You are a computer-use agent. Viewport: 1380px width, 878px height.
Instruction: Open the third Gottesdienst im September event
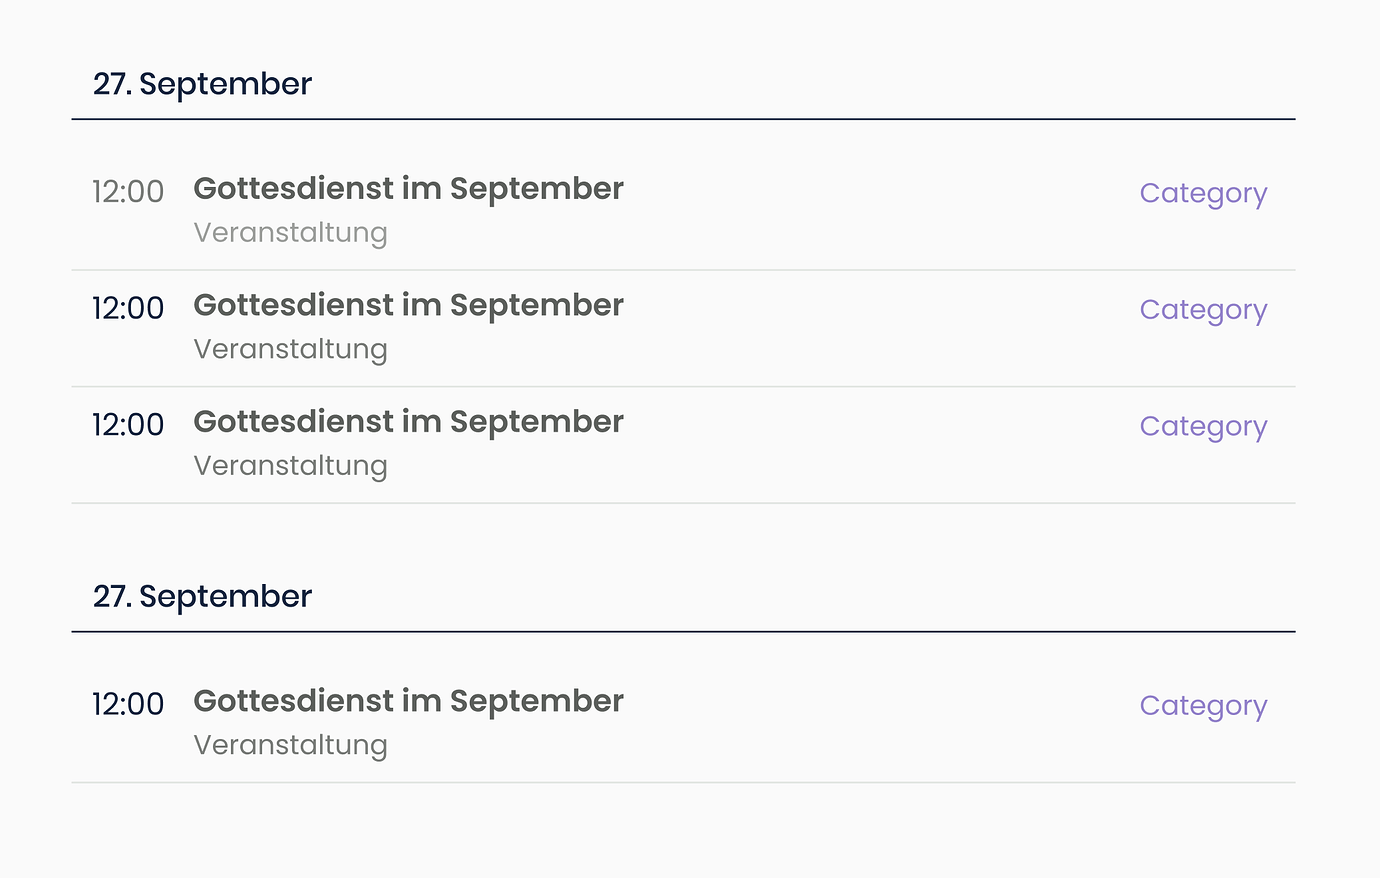coord(408,421)
